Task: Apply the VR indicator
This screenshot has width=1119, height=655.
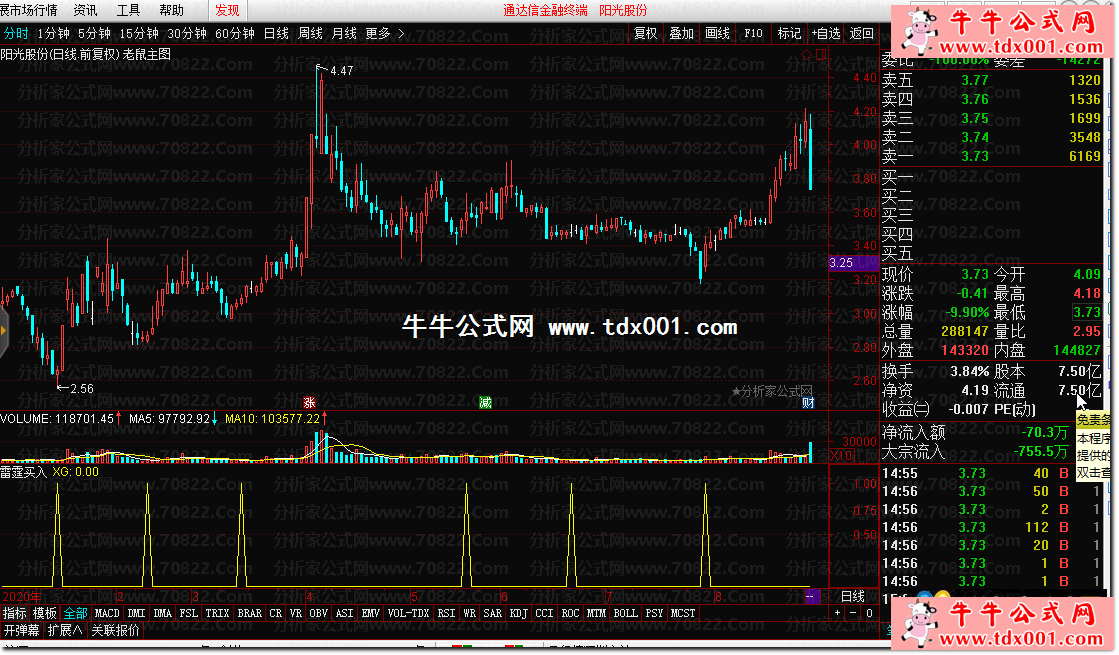Action: pyautogui.click(x=295, y=614)
